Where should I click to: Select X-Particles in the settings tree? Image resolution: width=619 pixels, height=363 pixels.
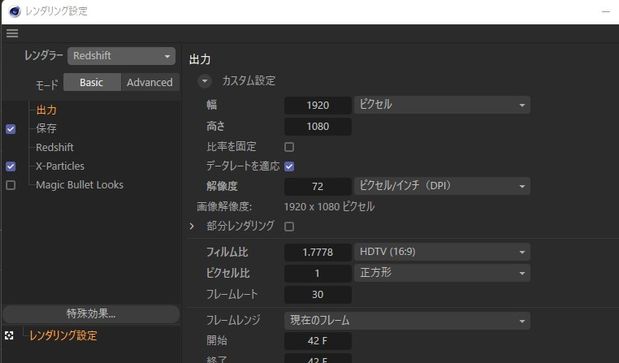60,166
